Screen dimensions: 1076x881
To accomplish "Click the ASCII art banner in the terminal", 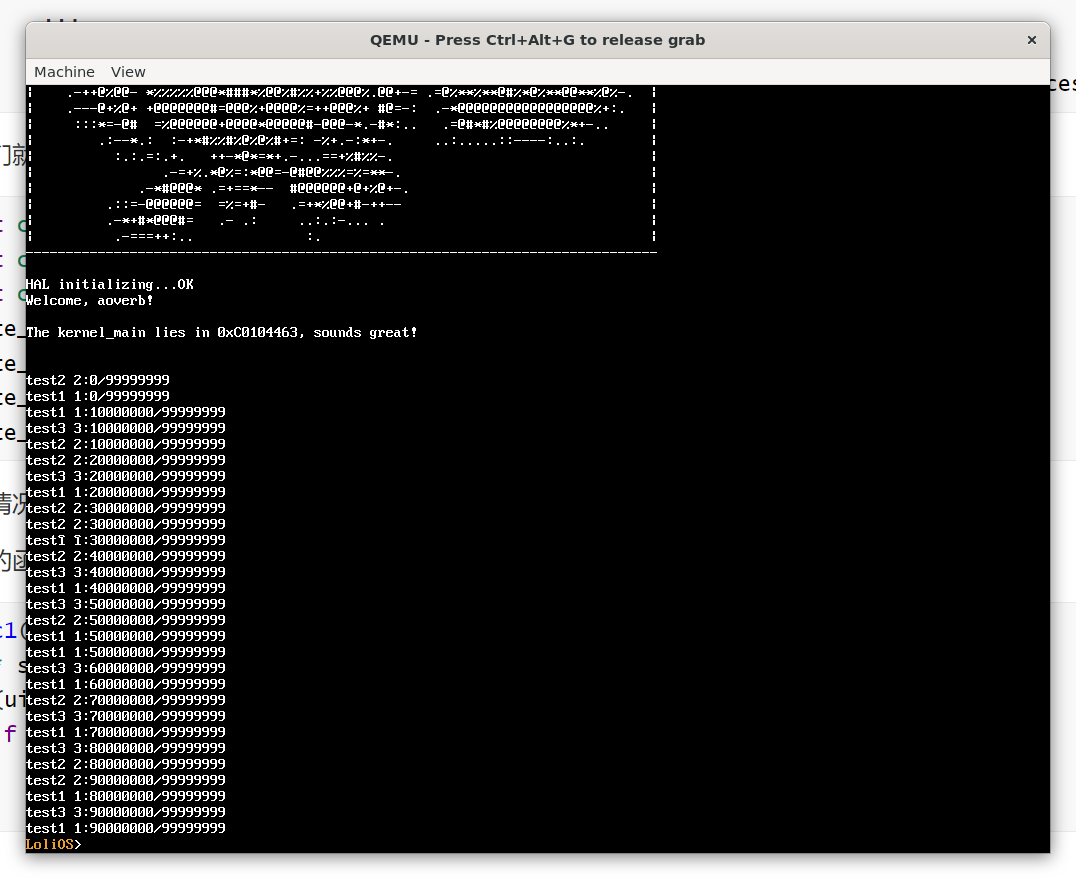I will tap(340, 160).
